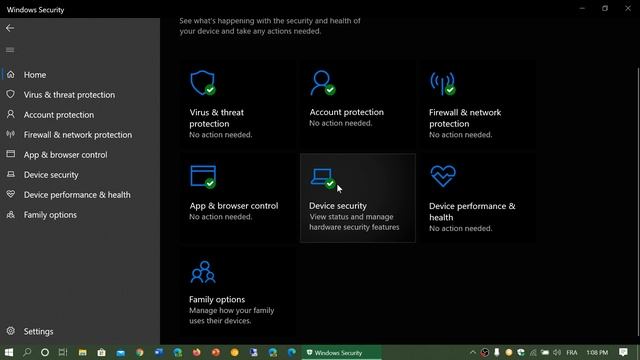Open the Family options people tile
Screen dimensions: 640x360
[238, 291]
